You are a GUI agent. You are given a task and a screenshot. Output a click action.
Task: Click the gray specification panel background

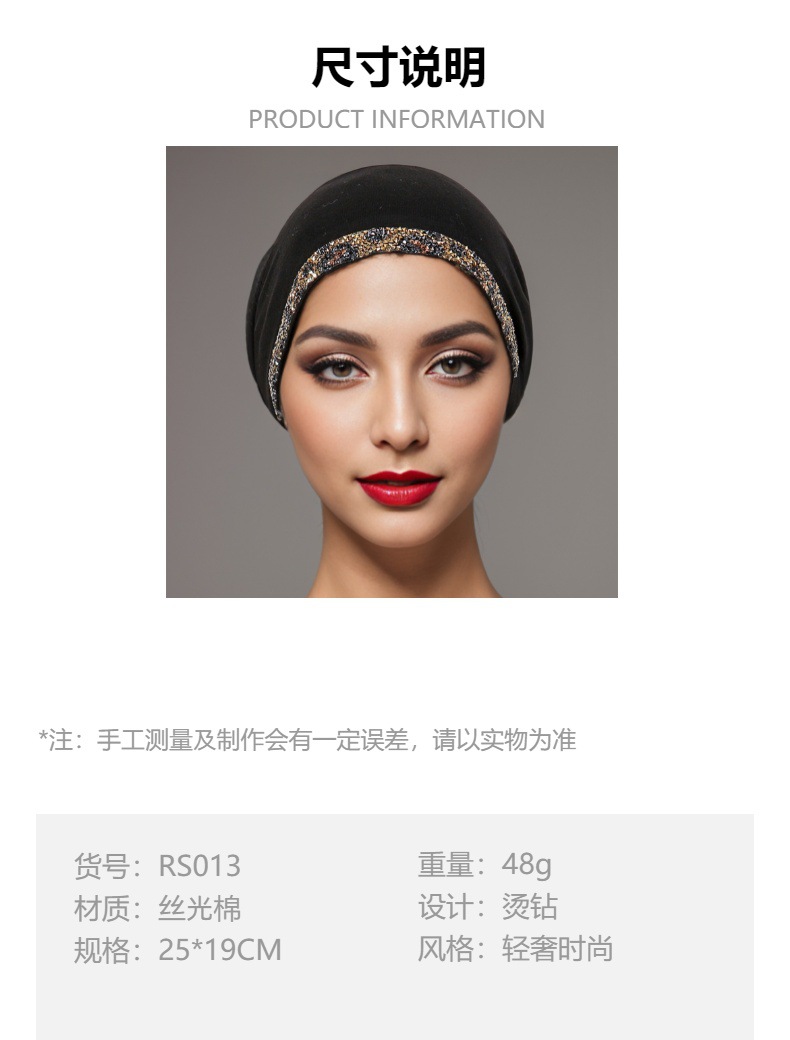pyautogui.click(x=395, y=1002)
